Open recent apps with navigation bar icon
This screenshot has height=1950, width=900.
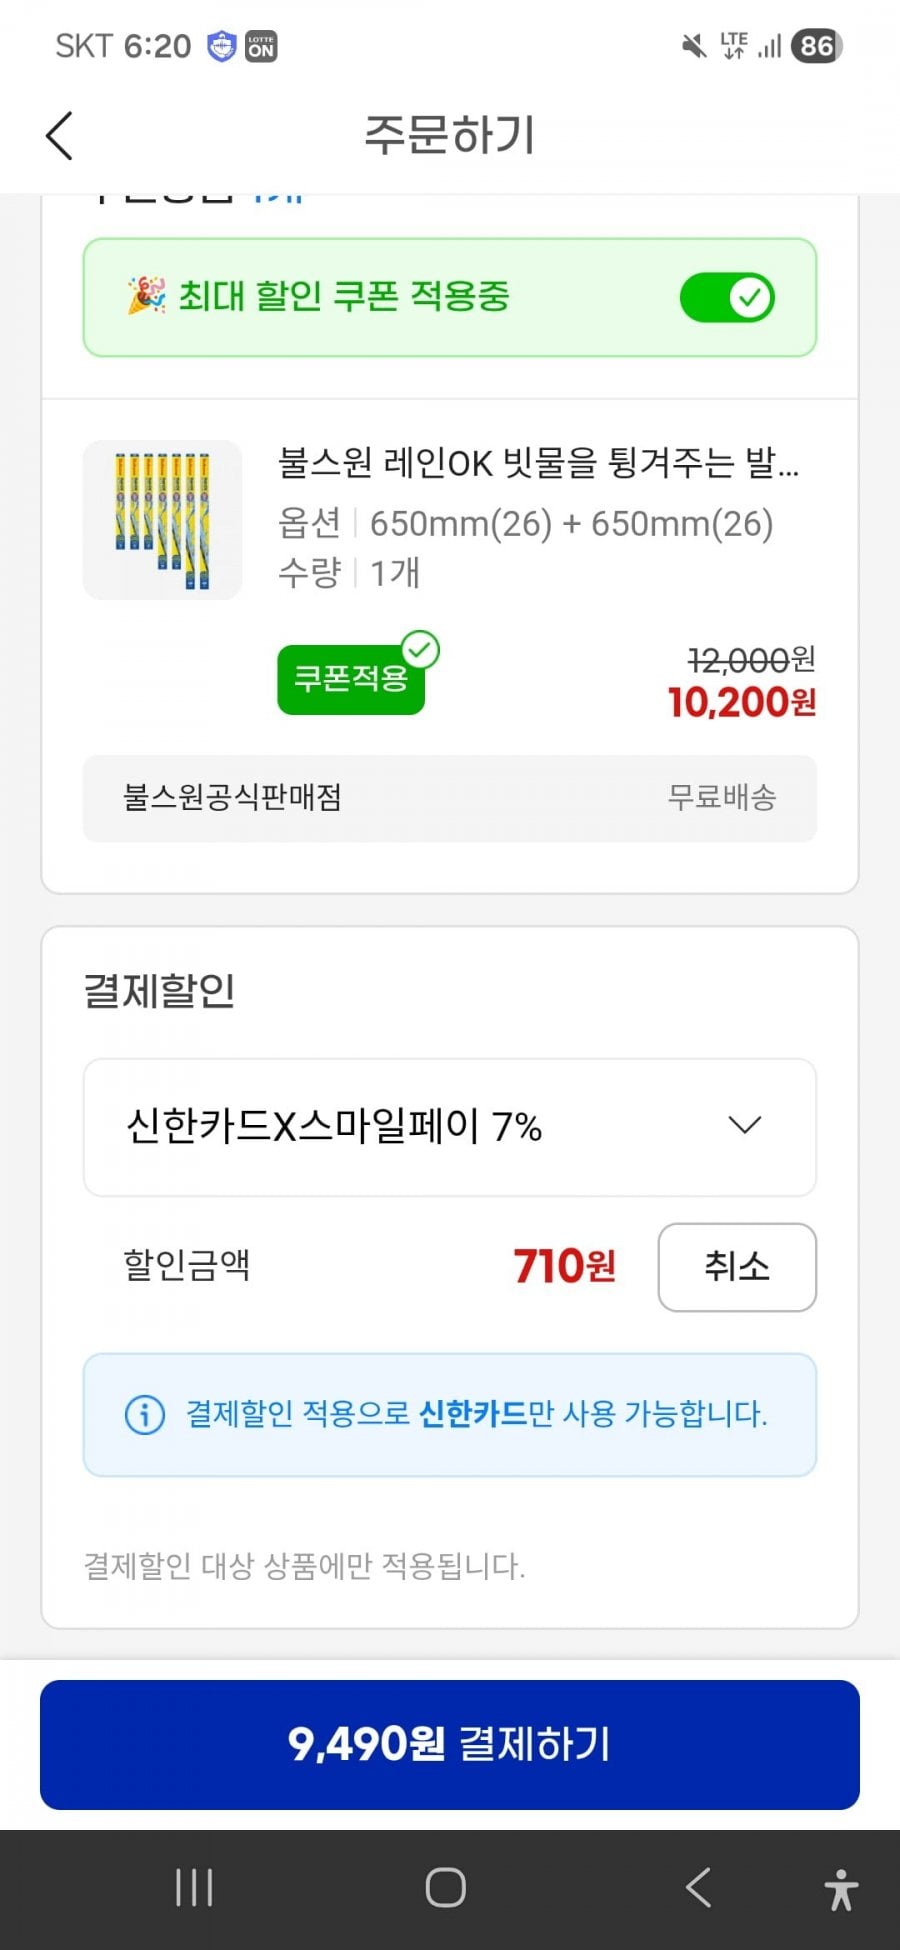pyautogui.click(x=194, y=1888)
